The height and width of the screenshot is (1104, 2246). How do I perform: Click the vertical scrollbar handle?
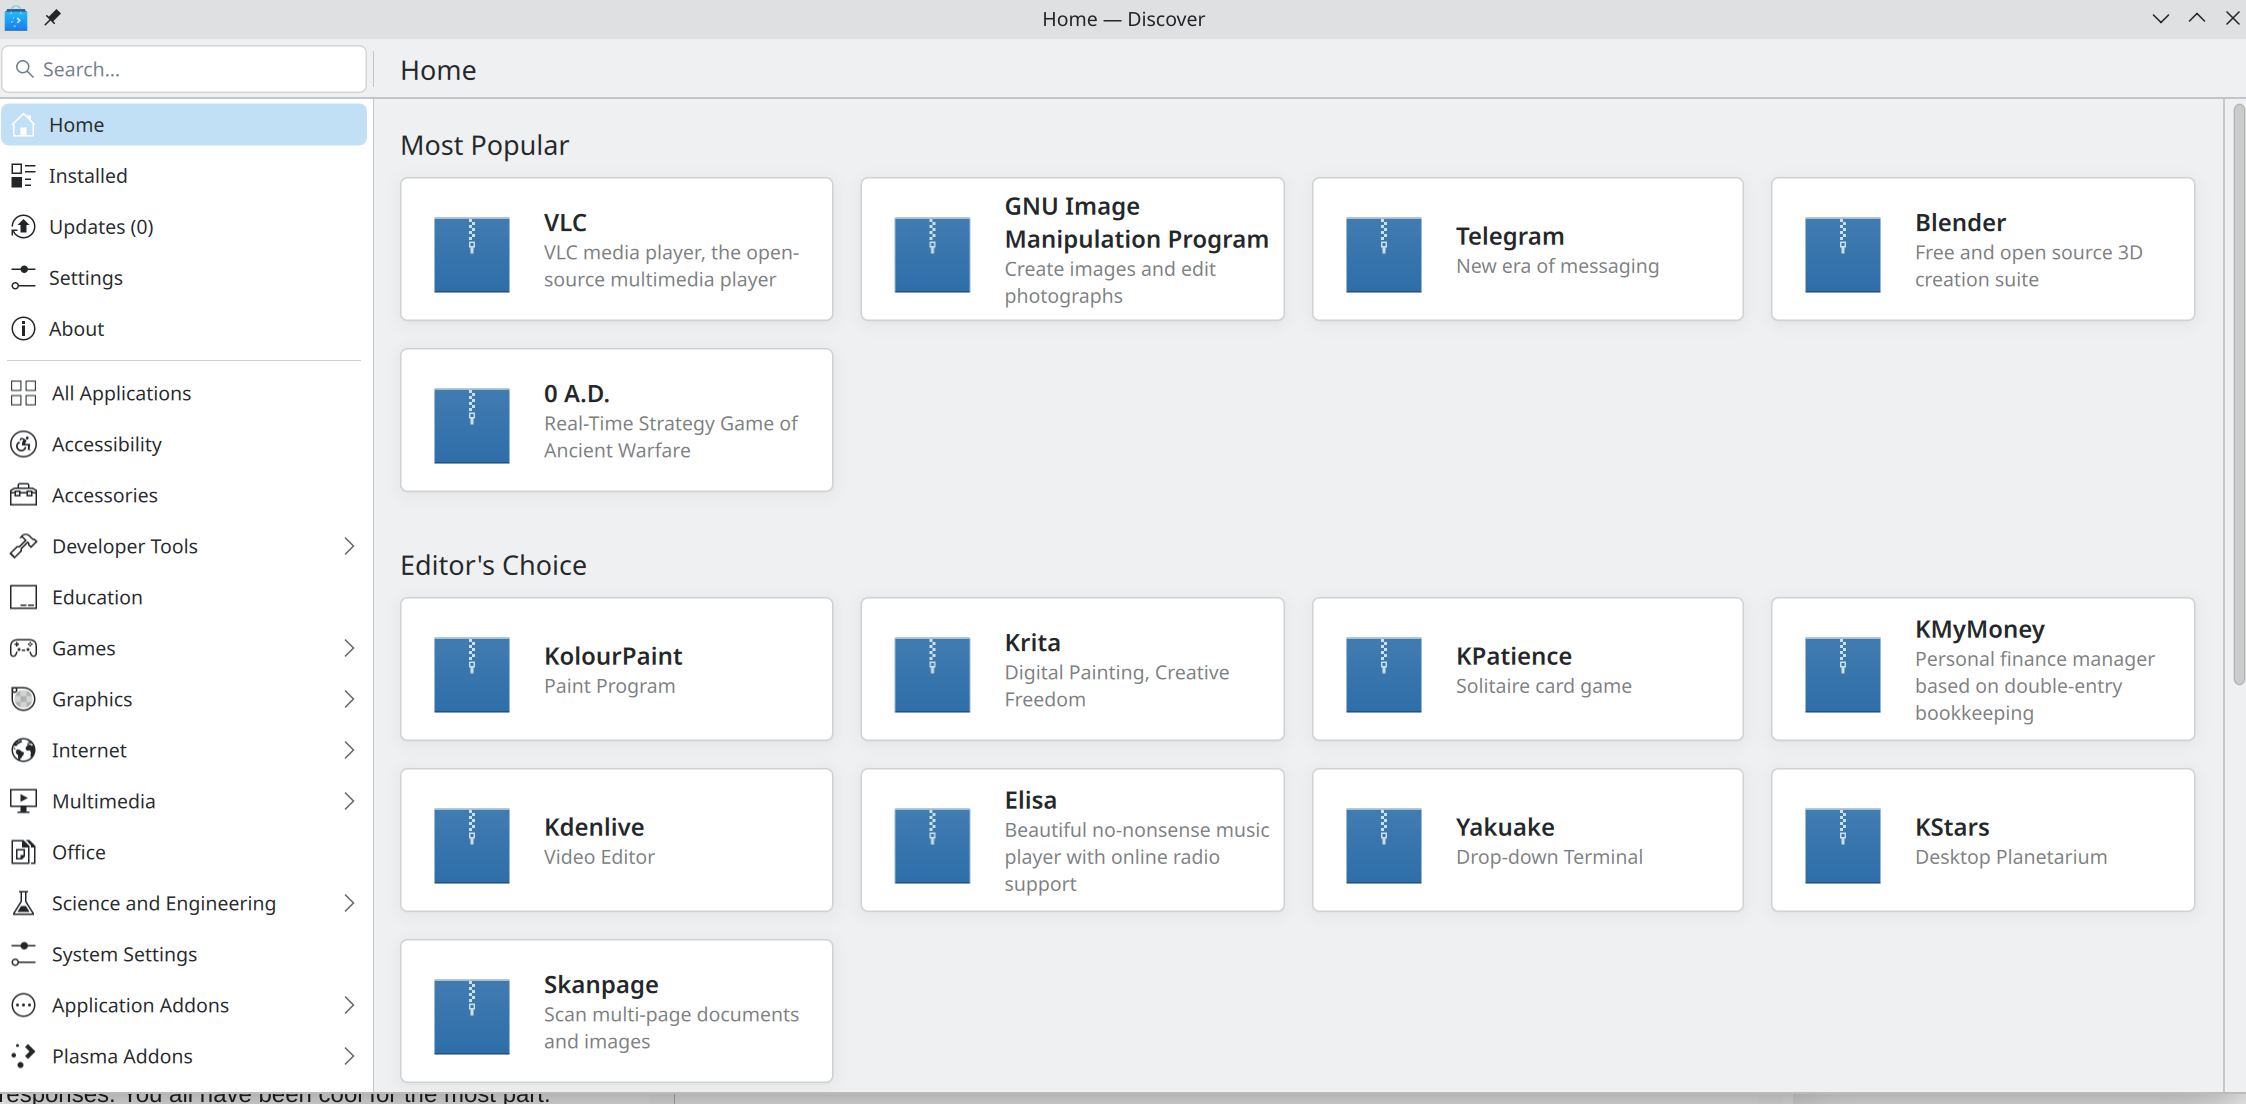coord(2238,395)
